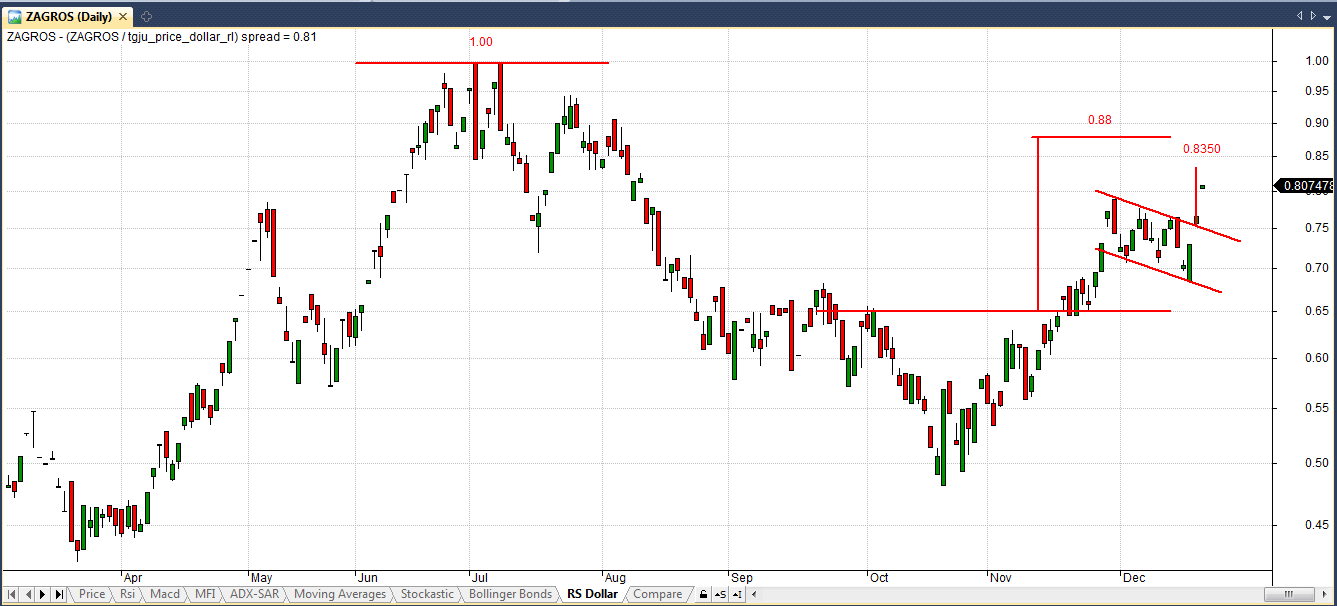
Task: Switch to the Stockastic tab
Action: [427, 594]
